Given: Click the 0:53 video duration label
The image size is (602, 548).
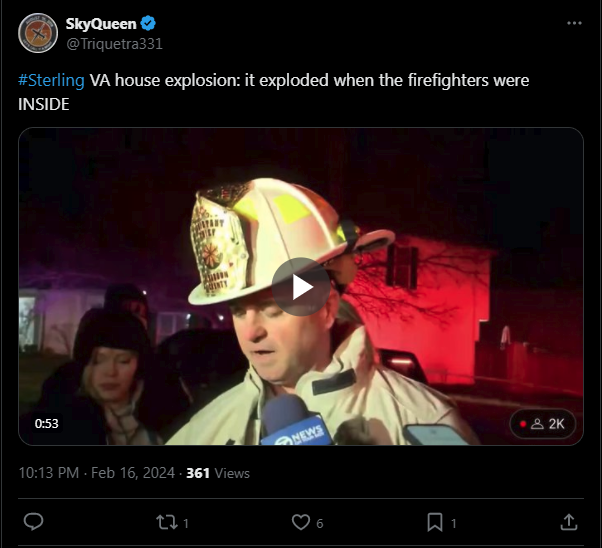Looking at the screenshot, I should pos(46,424).
